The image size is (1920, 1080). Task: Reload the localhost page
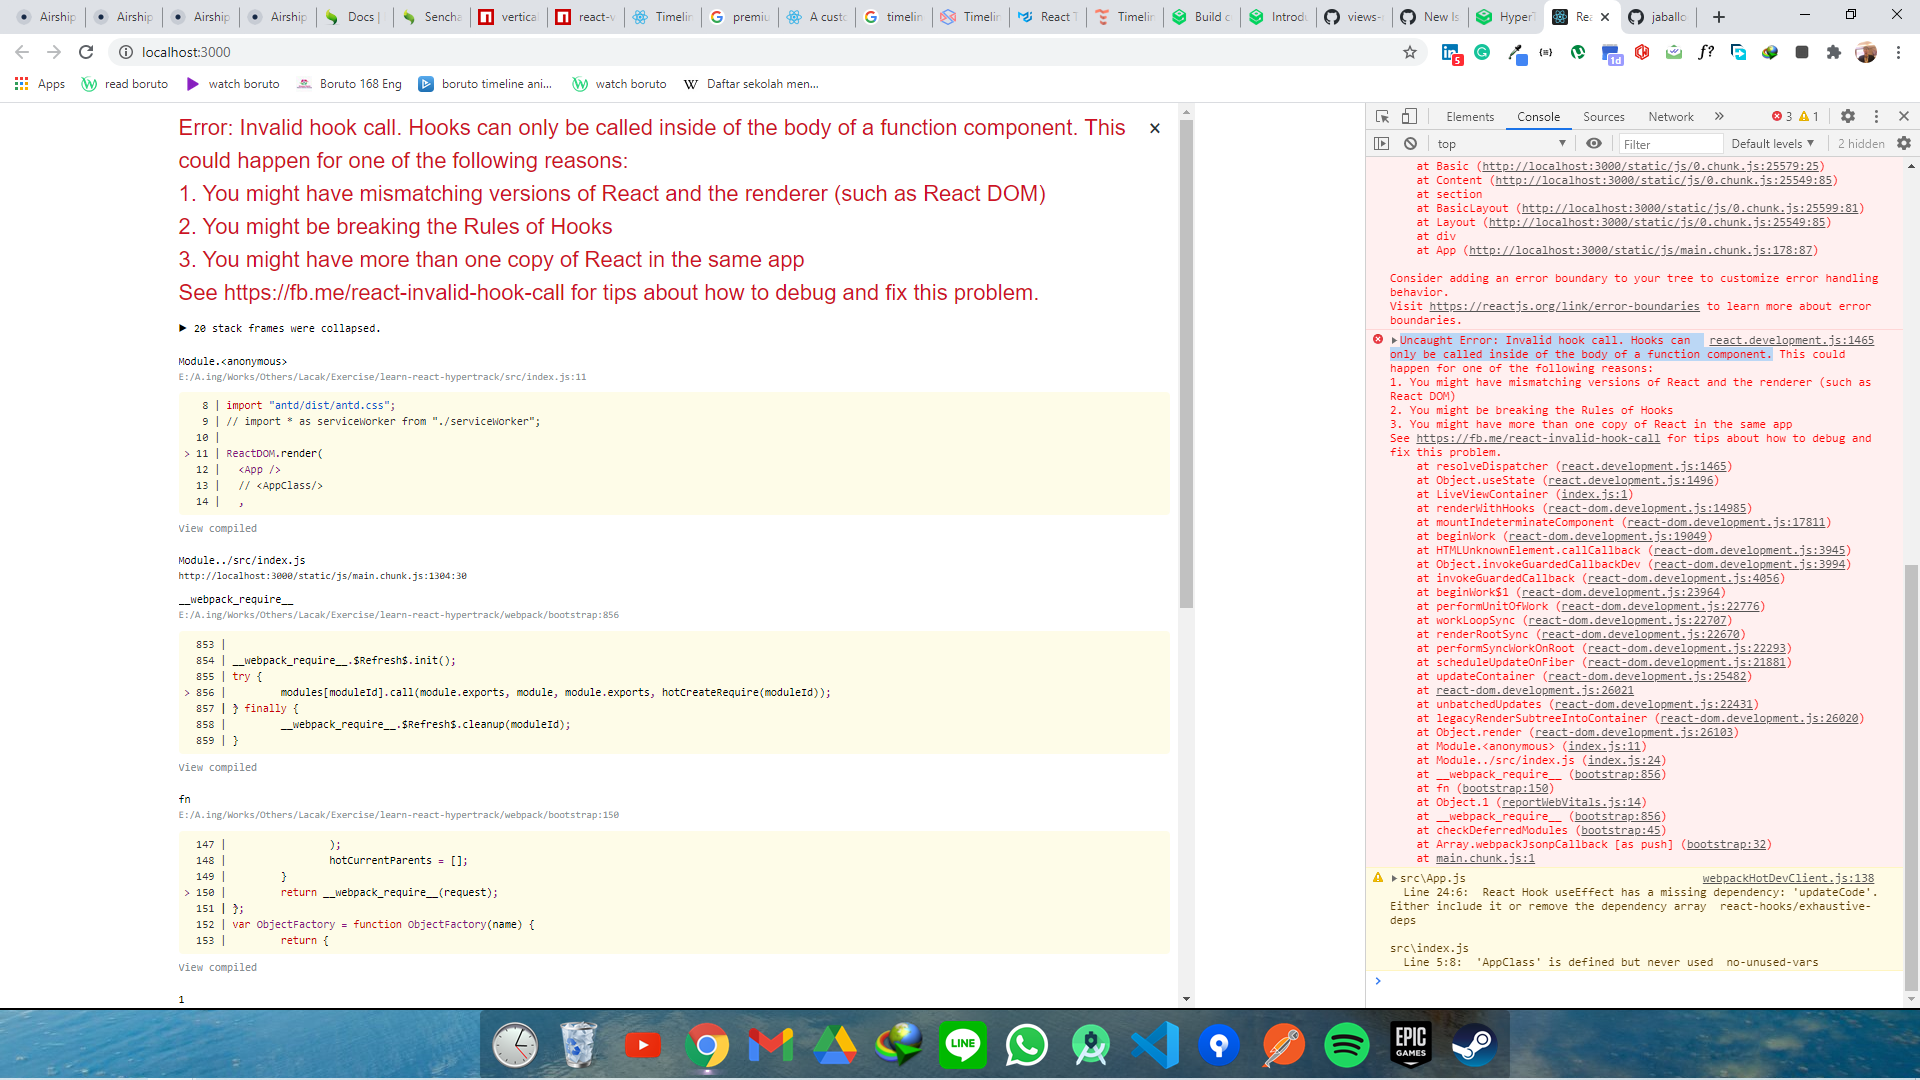click(x=86, y=52)
